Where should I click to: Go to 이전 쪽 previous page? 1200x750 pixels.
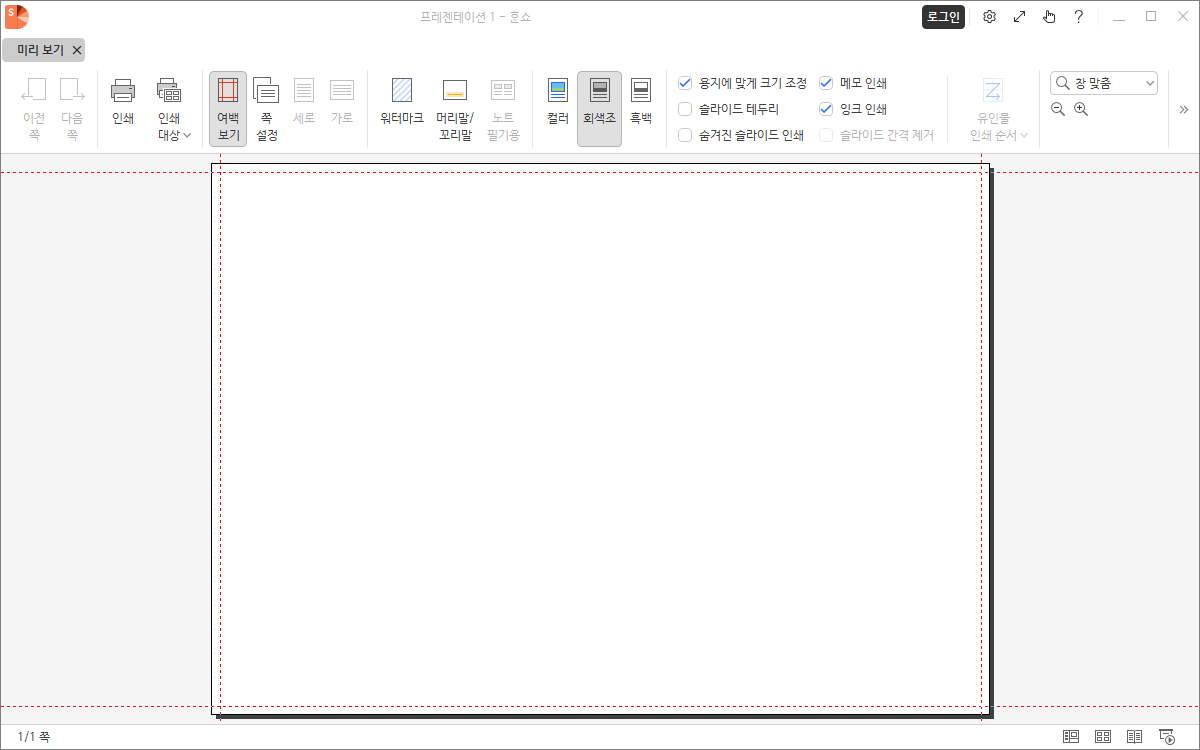(34, 109)
